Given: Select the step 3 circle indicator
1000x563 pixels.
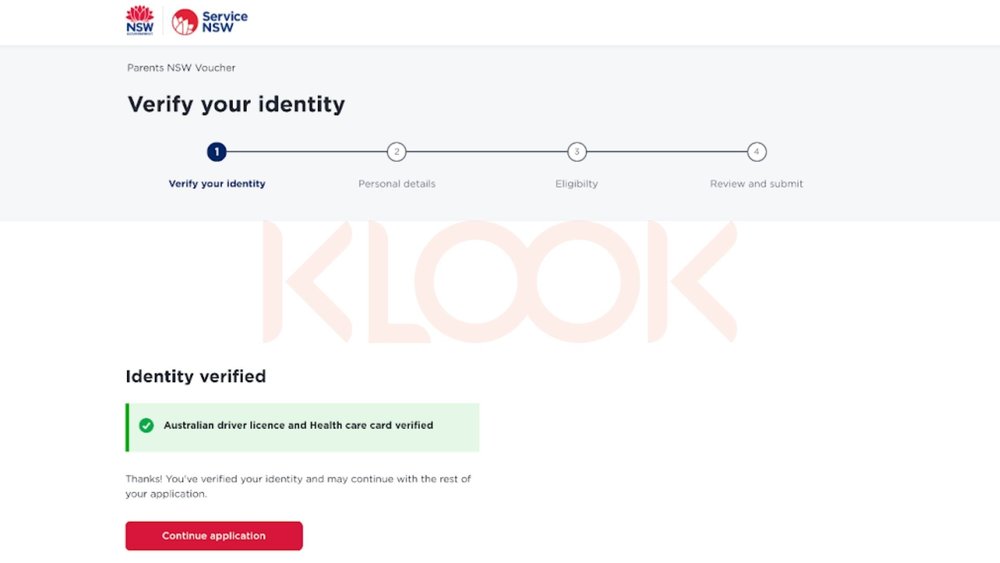Looking at the screenshot, I should [x=577, y=152].
